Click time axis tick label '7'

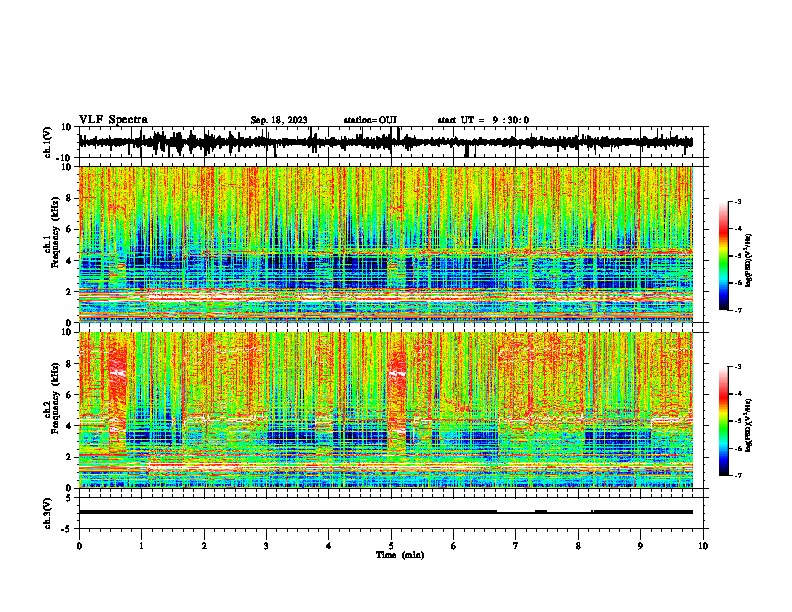pos(516,546)
